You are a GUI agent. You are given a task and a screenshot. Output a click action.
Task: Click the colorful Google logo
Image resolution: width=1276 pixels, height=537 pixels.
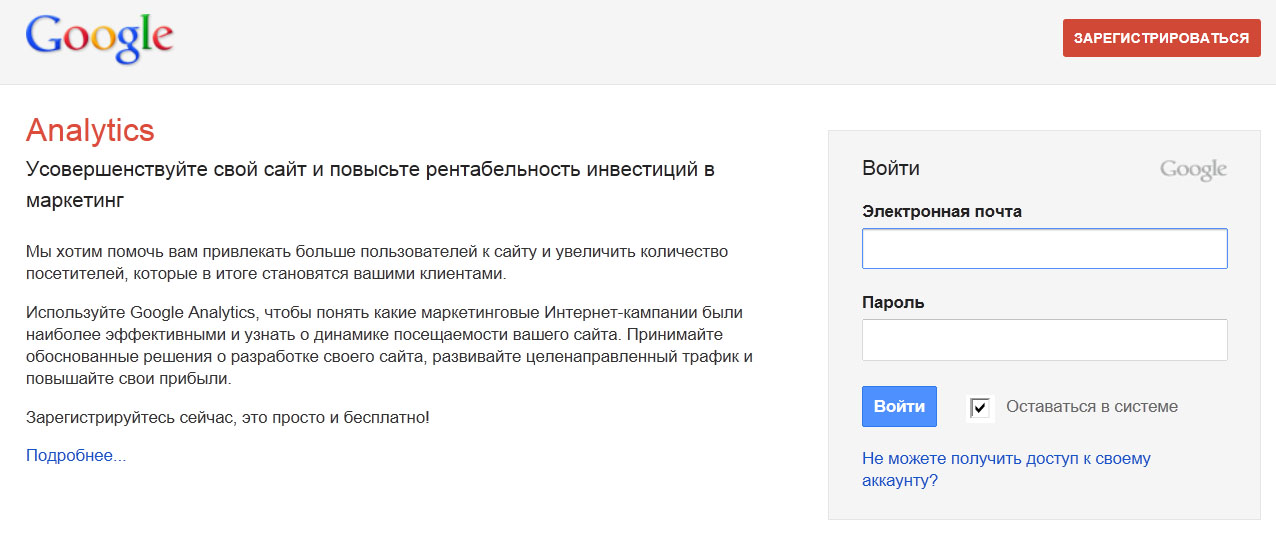(x=99, y=39)
